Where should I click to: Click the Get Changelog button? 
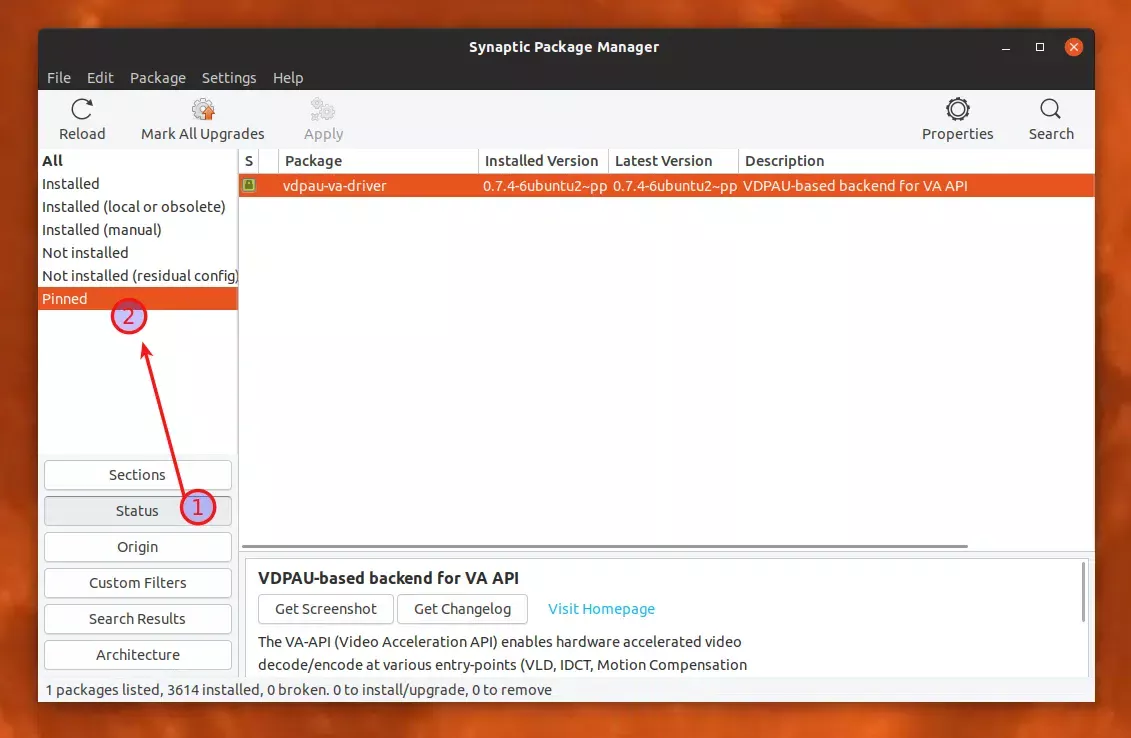pos(462,609)
